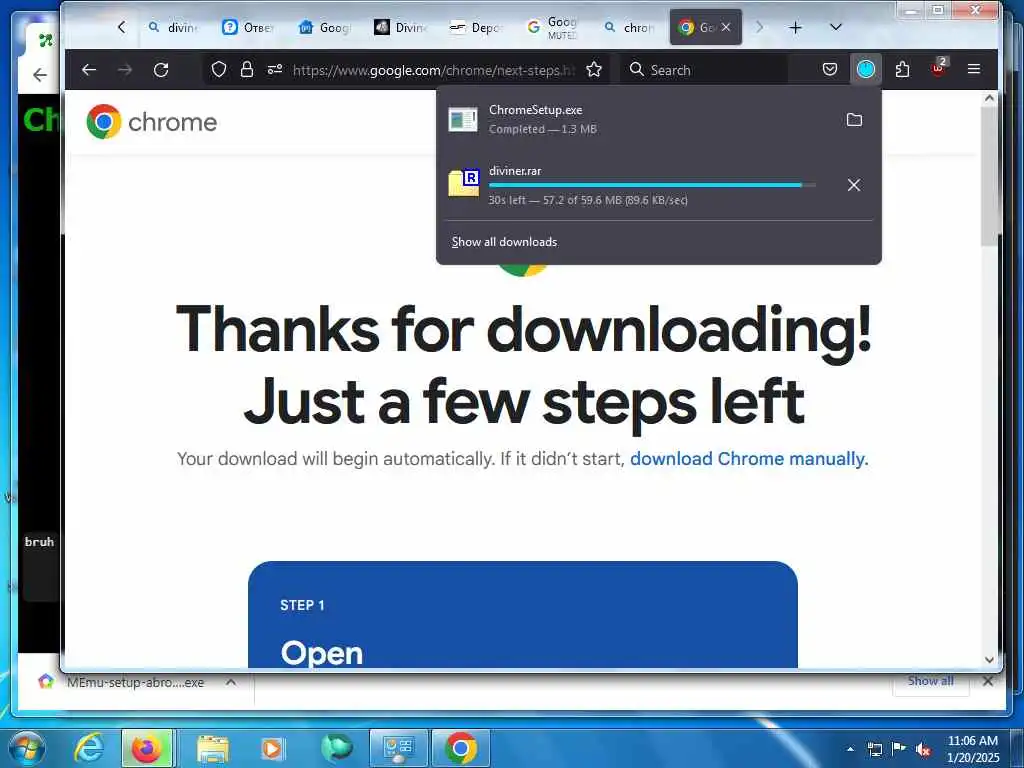Image resolution: width=1024 pixels, height=768 pixels.
Task: Toggle the downloads panel button
Action: point(865,69)
